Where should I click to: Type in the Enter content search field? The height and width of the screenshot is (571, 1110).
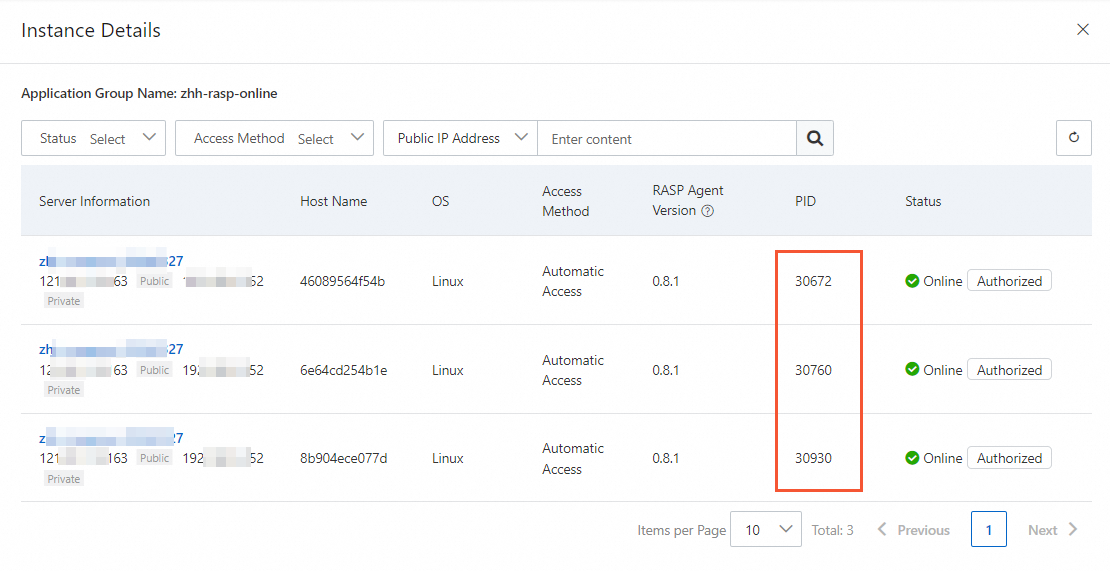(x=666, y=139)
